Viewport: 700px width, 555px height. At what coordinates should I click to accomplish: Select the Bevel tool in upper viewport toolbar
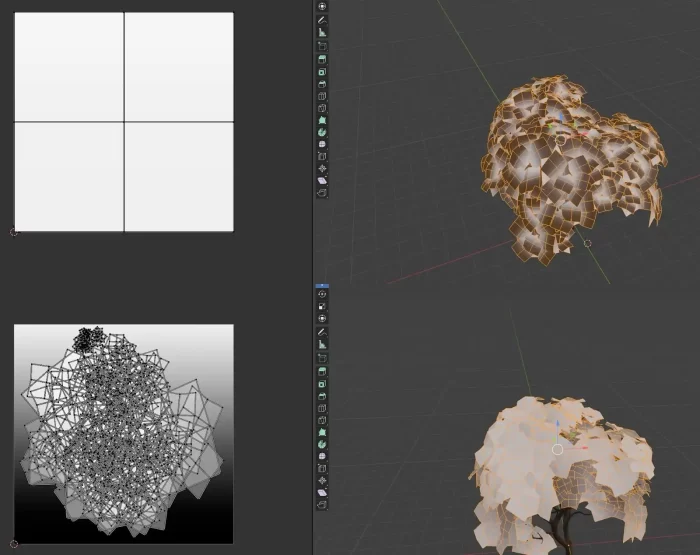coord(322,84)
